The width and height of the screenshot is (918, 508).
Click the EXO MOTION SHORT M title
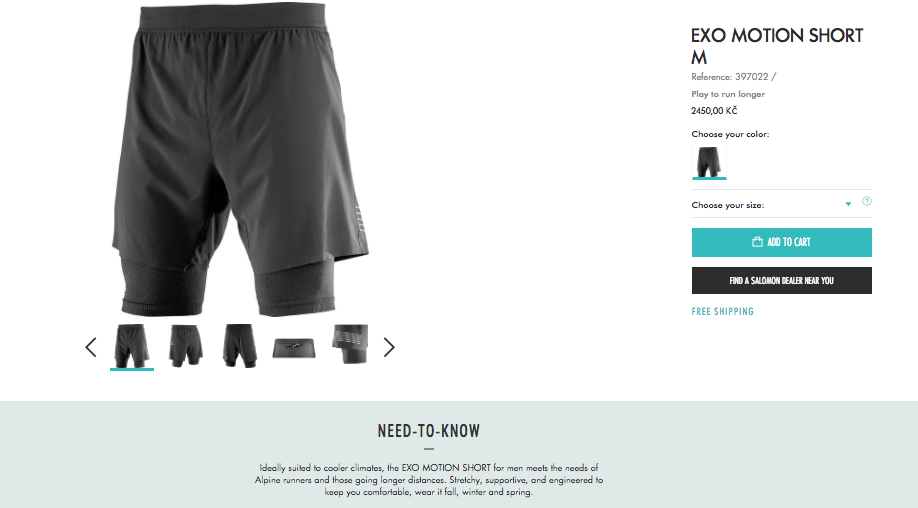point(777,46)
